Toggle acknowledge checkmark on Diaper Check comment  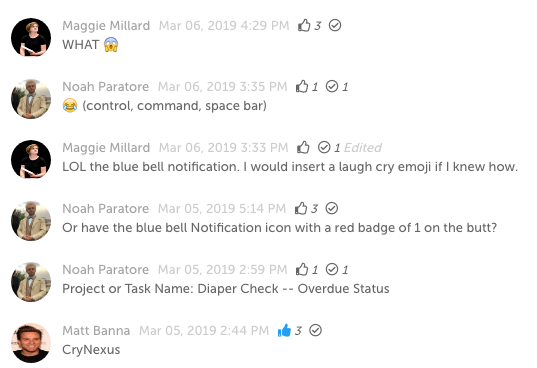332,269
